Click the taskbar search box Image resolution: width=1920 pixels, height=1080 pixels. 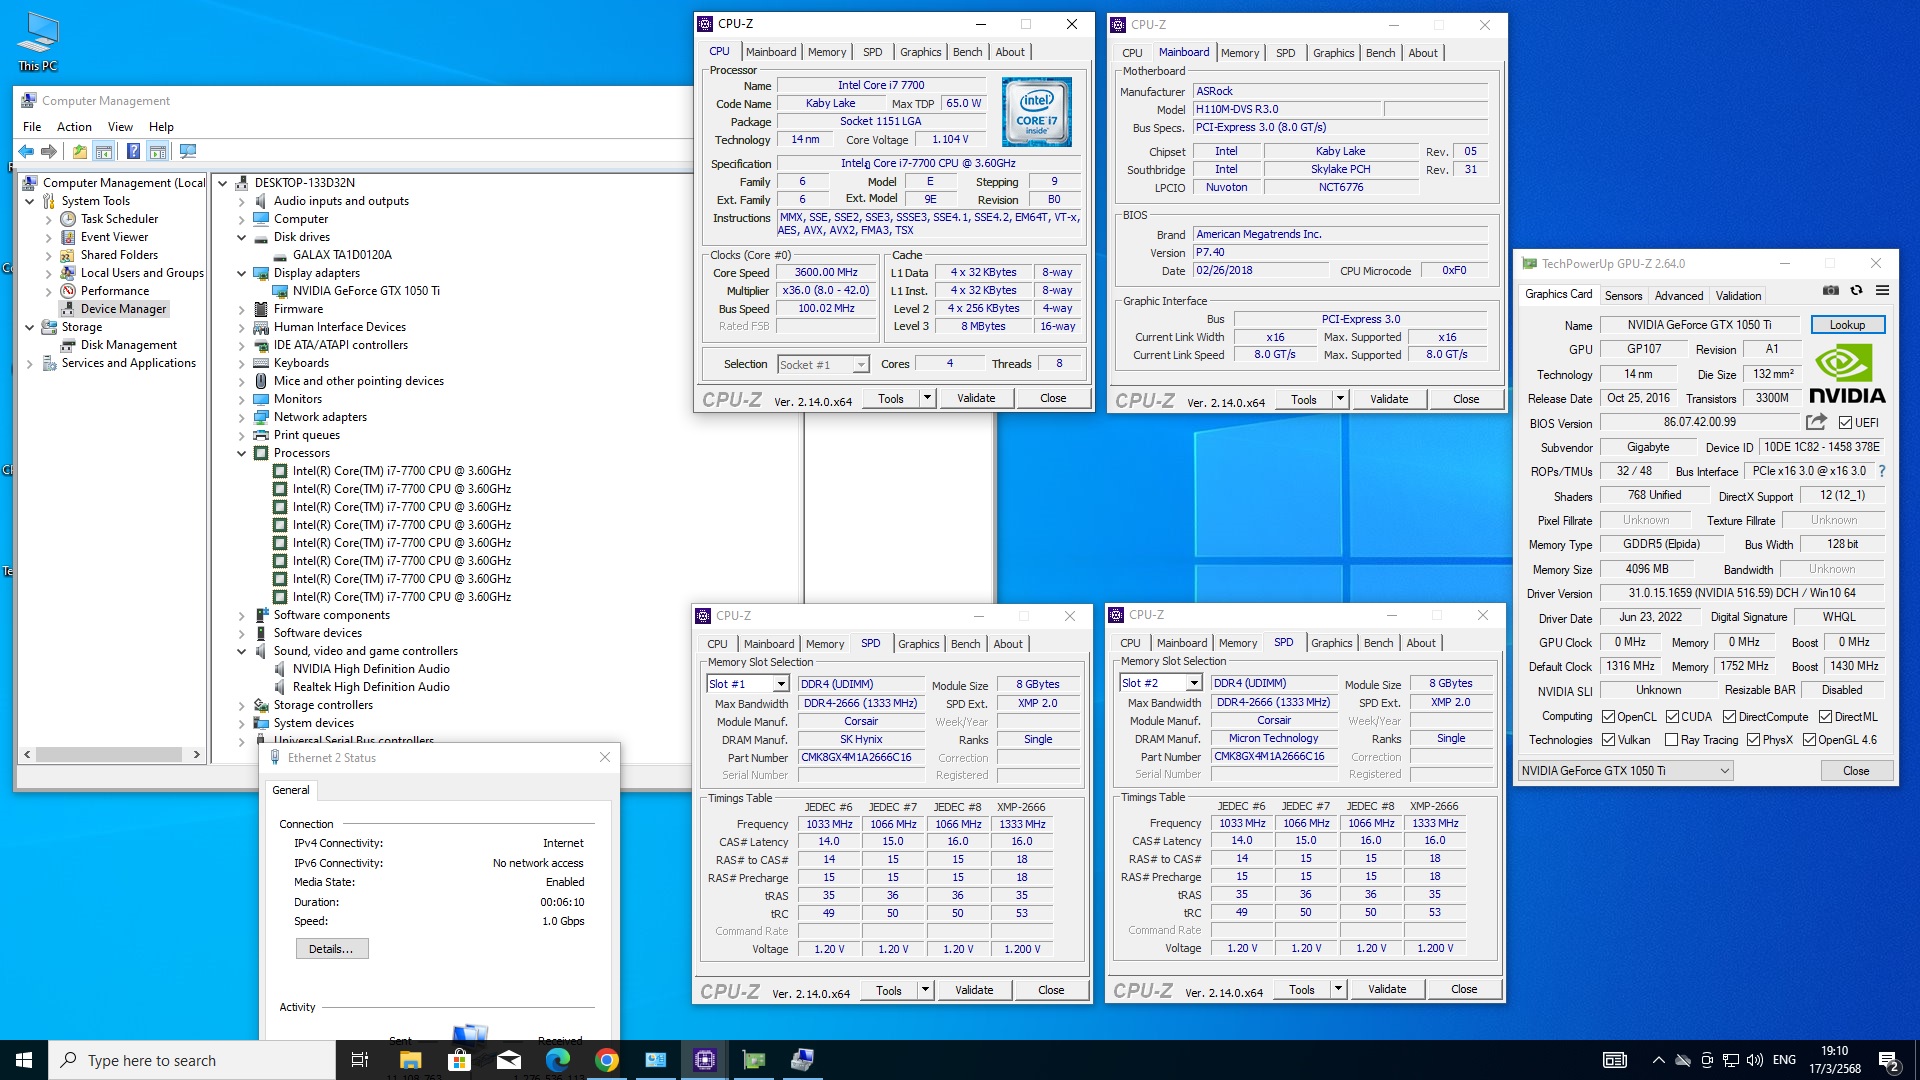(x=192, y=1060)
